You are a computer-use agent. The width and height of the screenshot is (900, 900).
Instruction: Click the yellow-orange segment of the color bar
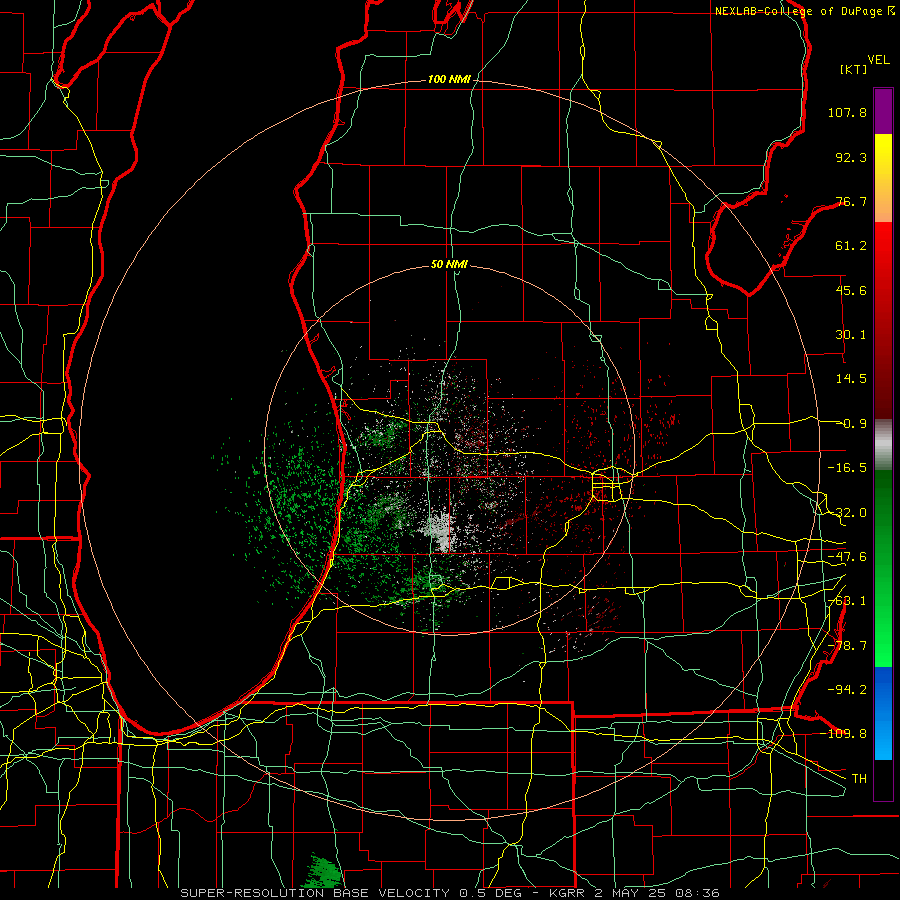[883, 178]
